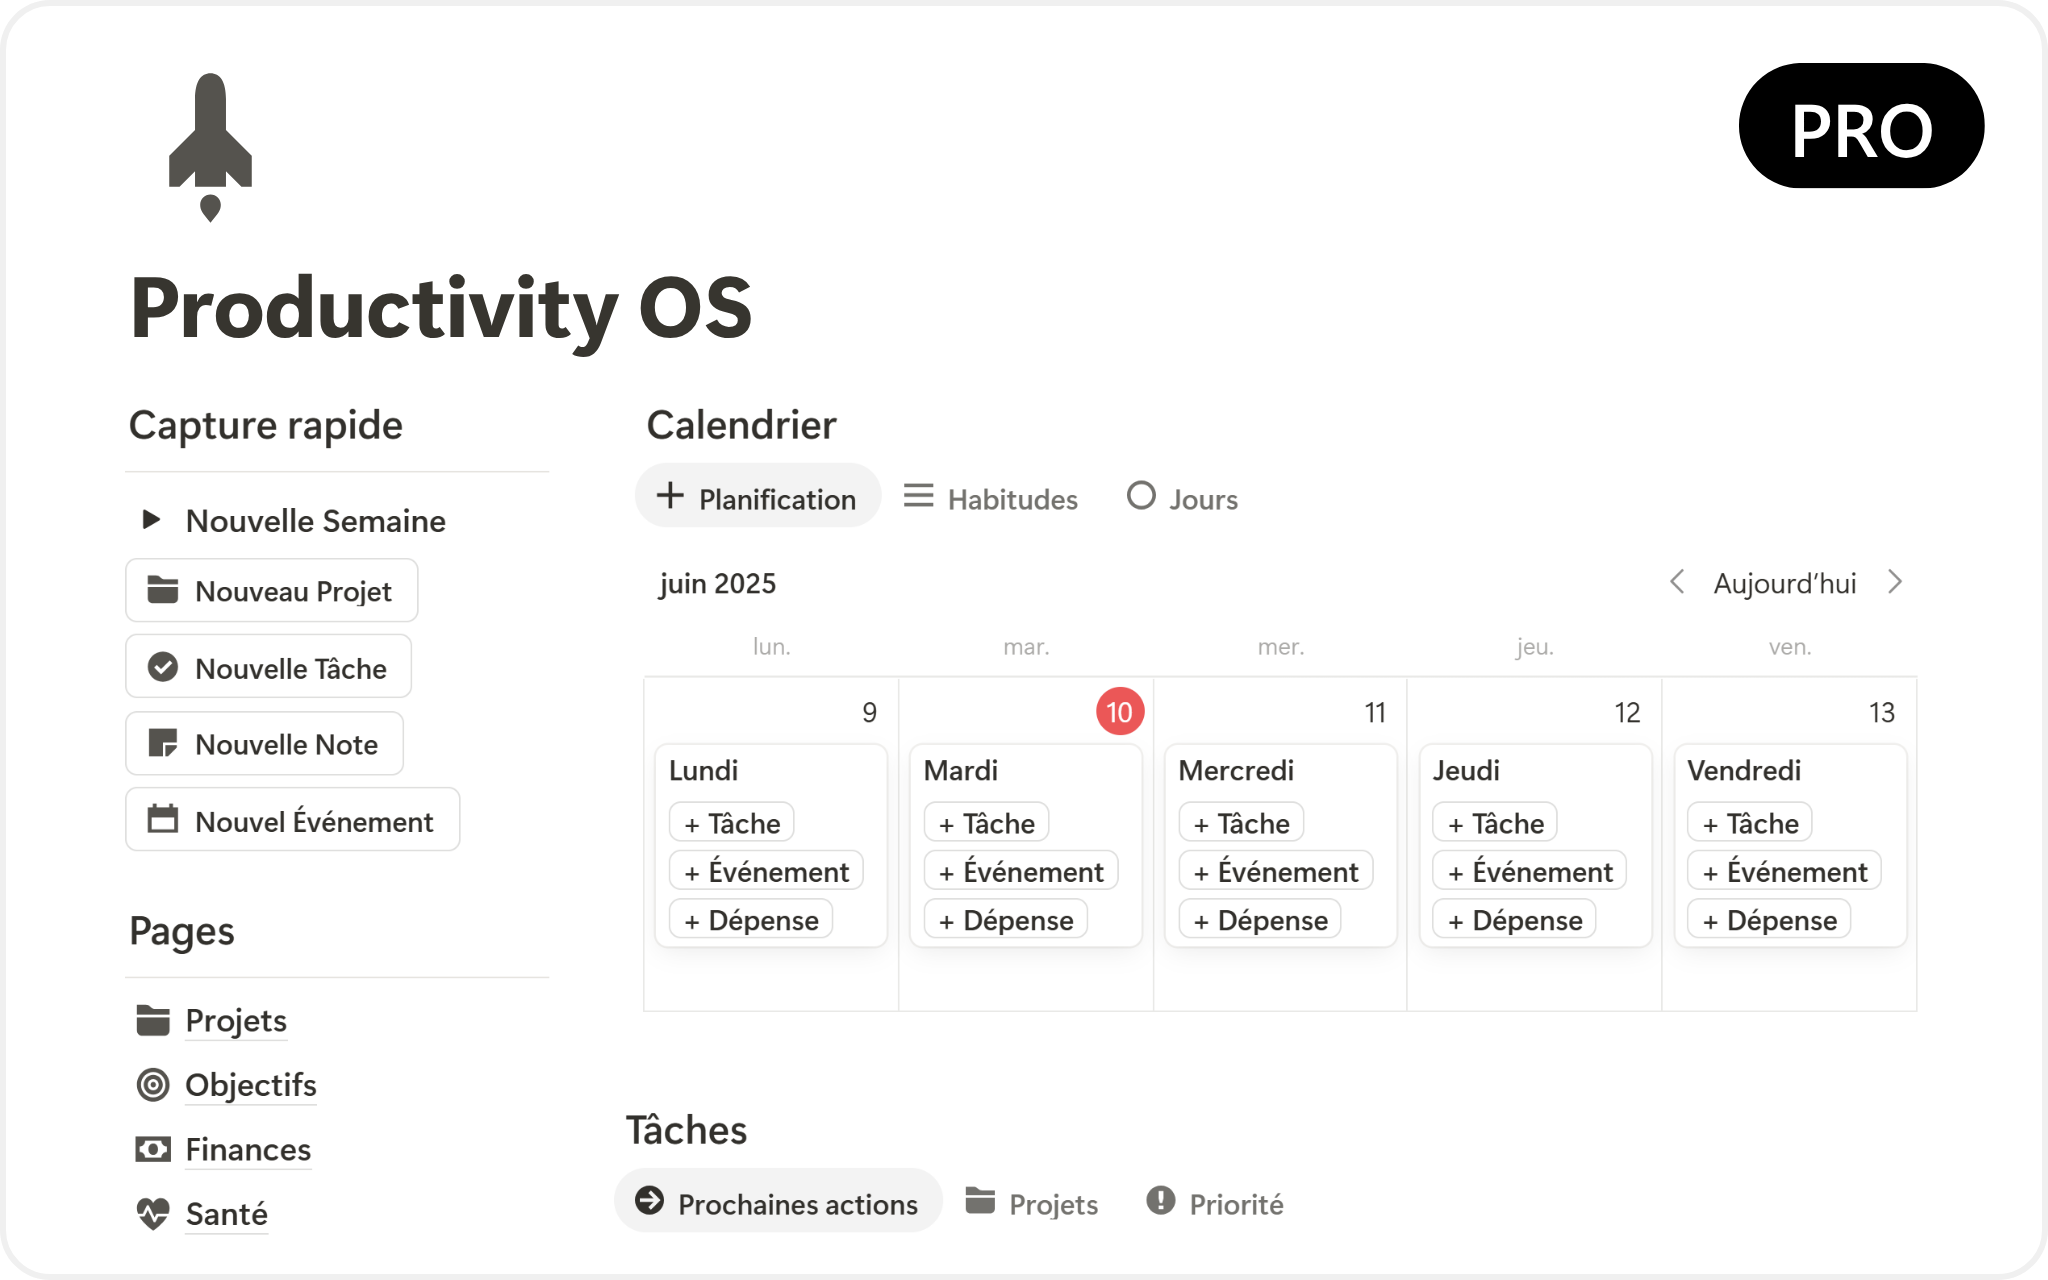This screenshot has width=2048, height=1280.
Task: Switch to the Habitudes calendar tab
Action: tap(991, 498)
